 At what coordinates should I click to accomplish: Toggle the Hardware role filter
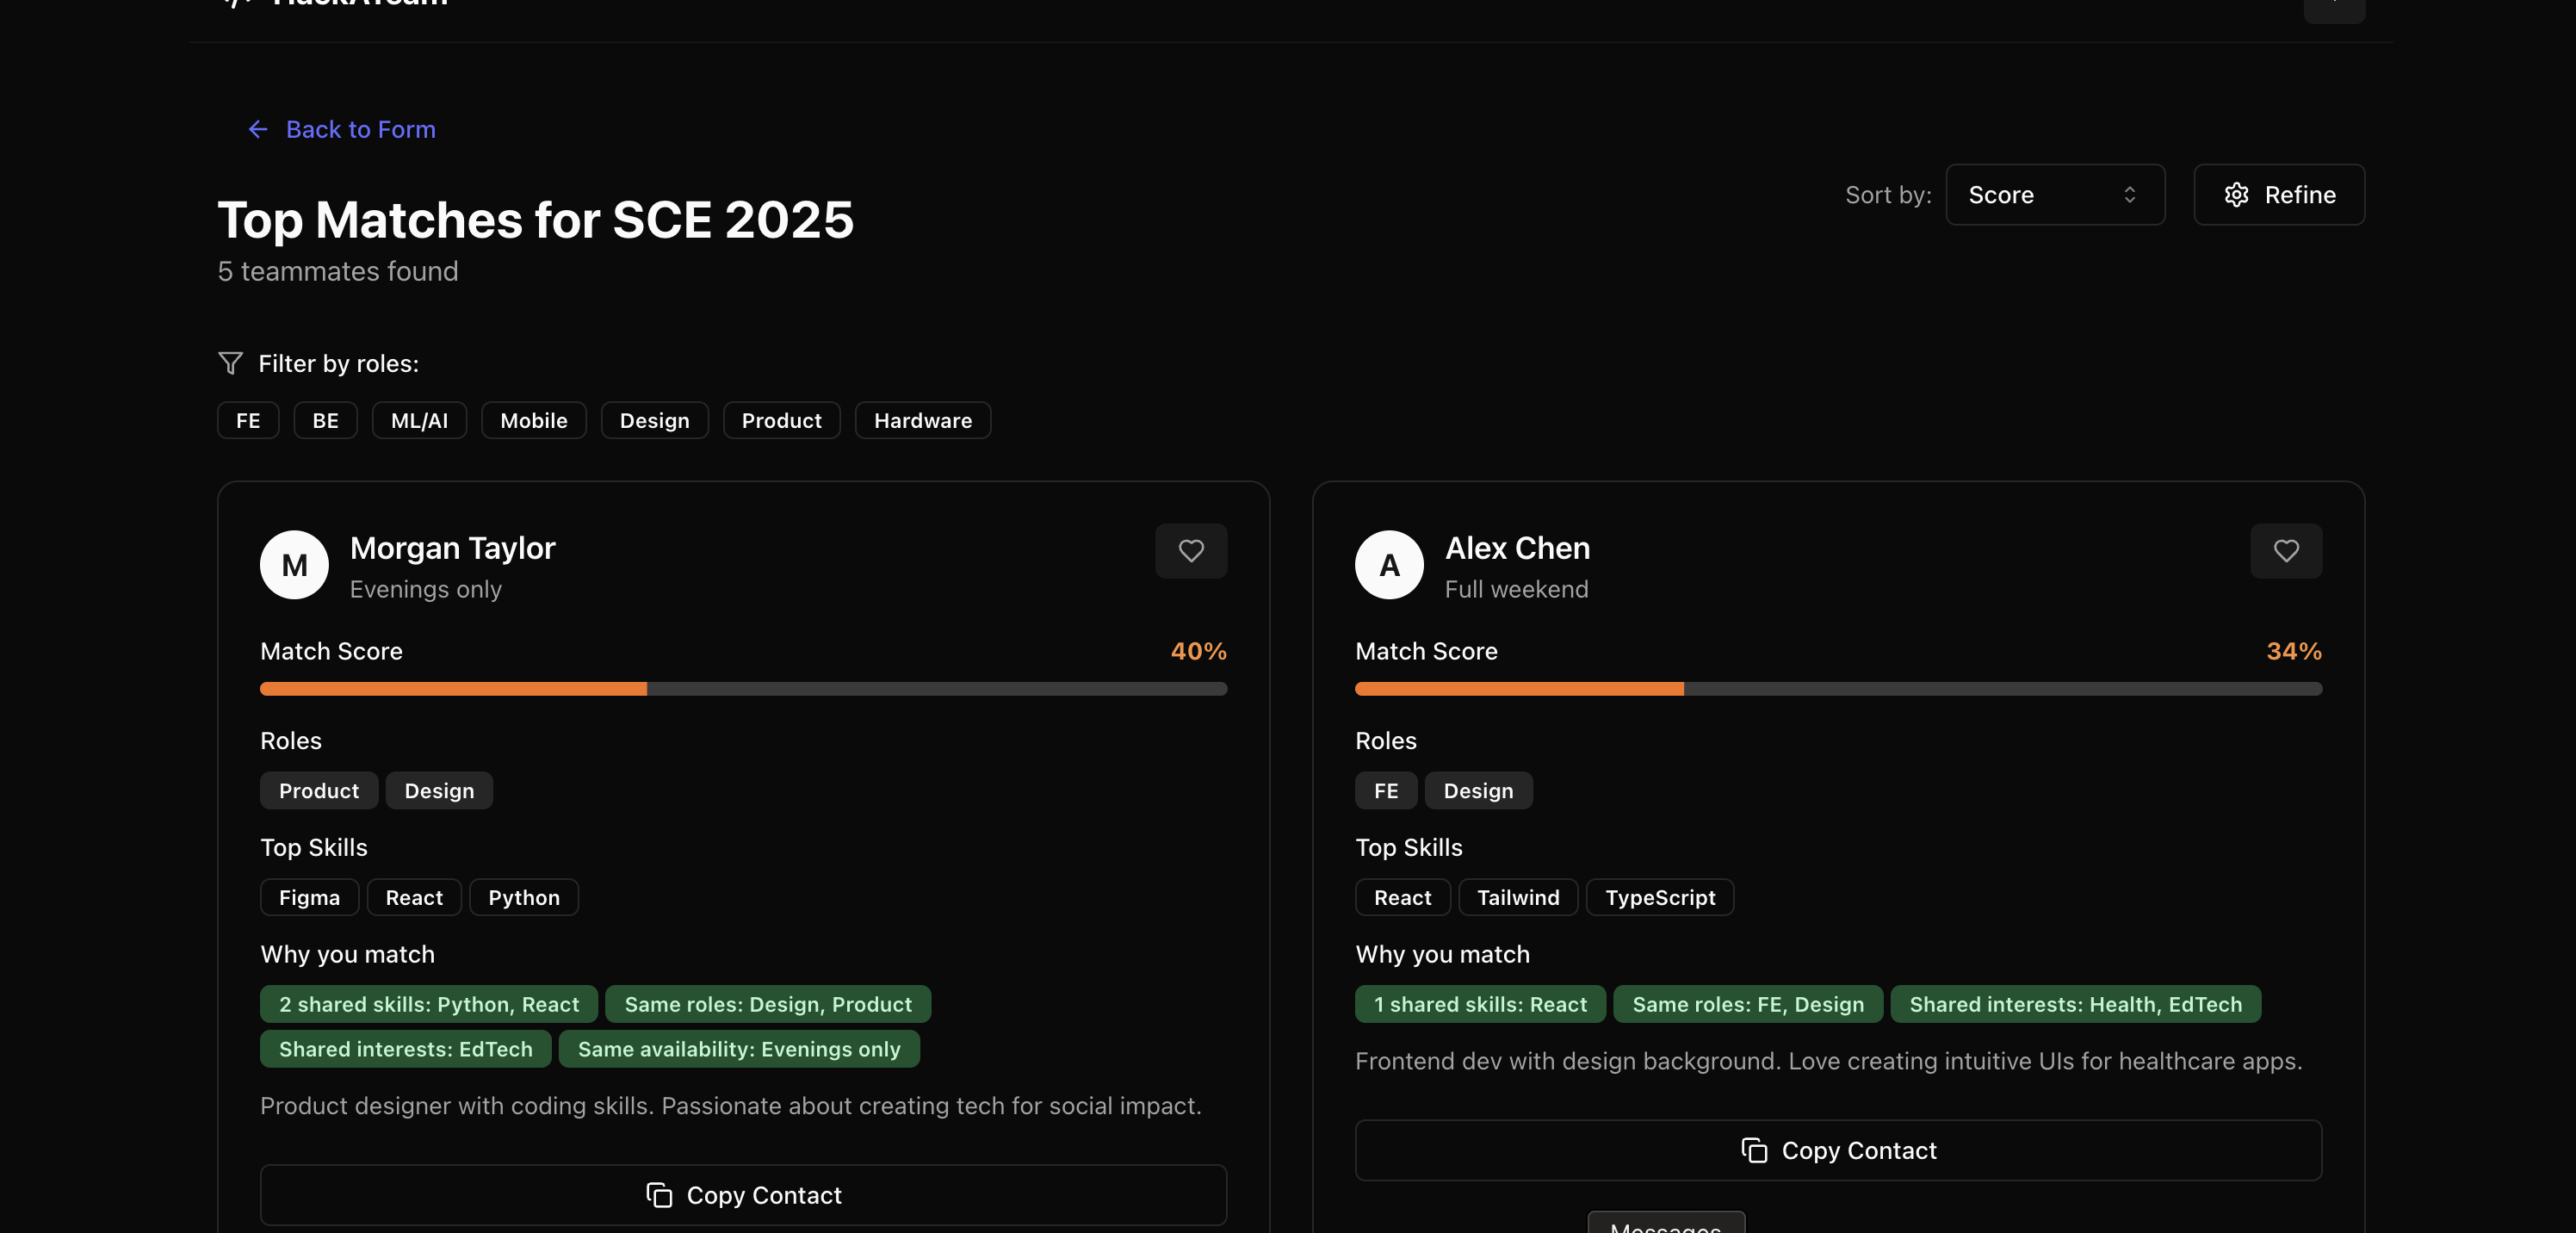922,421
